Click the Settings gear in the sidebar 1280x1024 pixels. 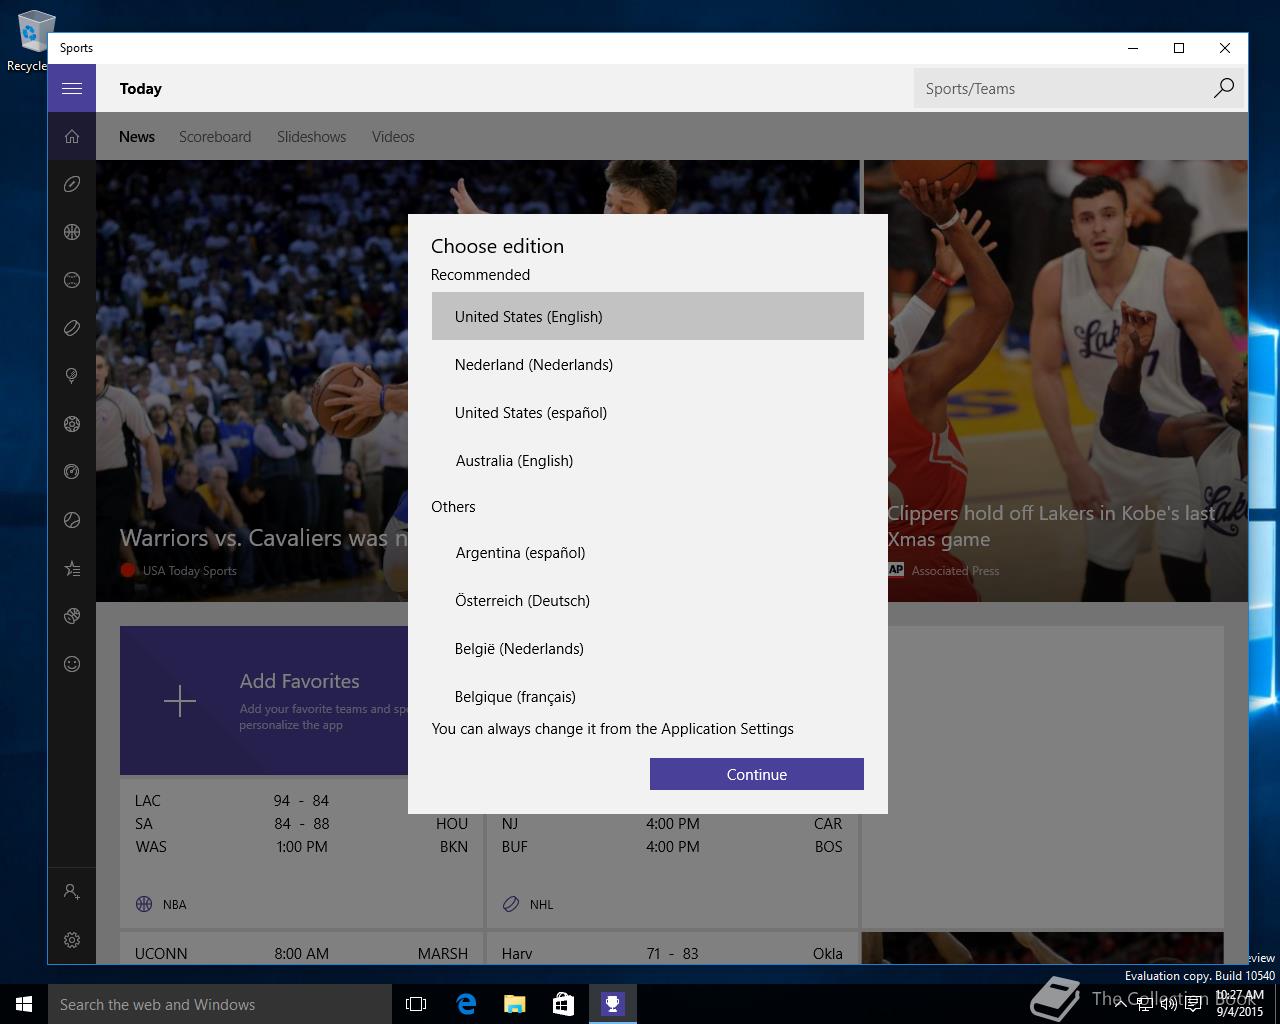(72, 940)
